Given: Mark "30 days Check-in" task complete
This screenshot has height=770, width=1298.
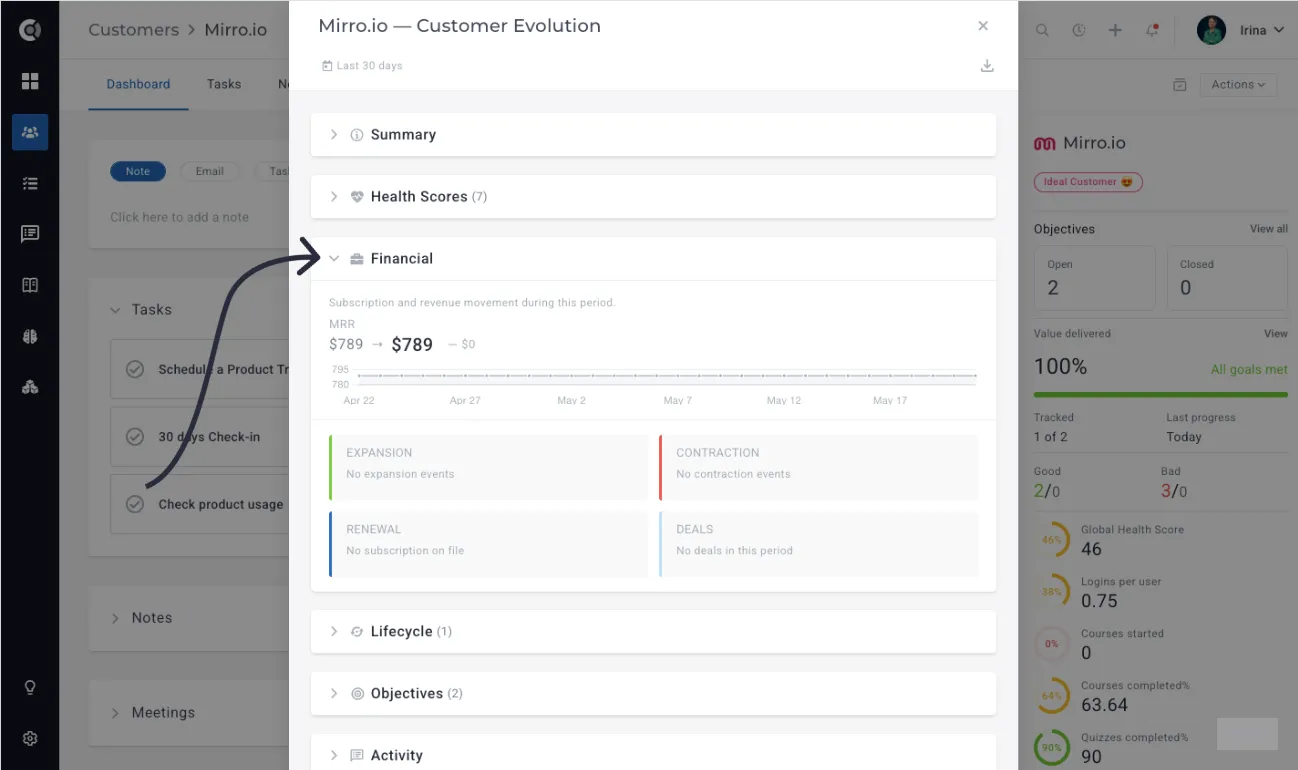Looking at the screenshot, I should [135, 437].
